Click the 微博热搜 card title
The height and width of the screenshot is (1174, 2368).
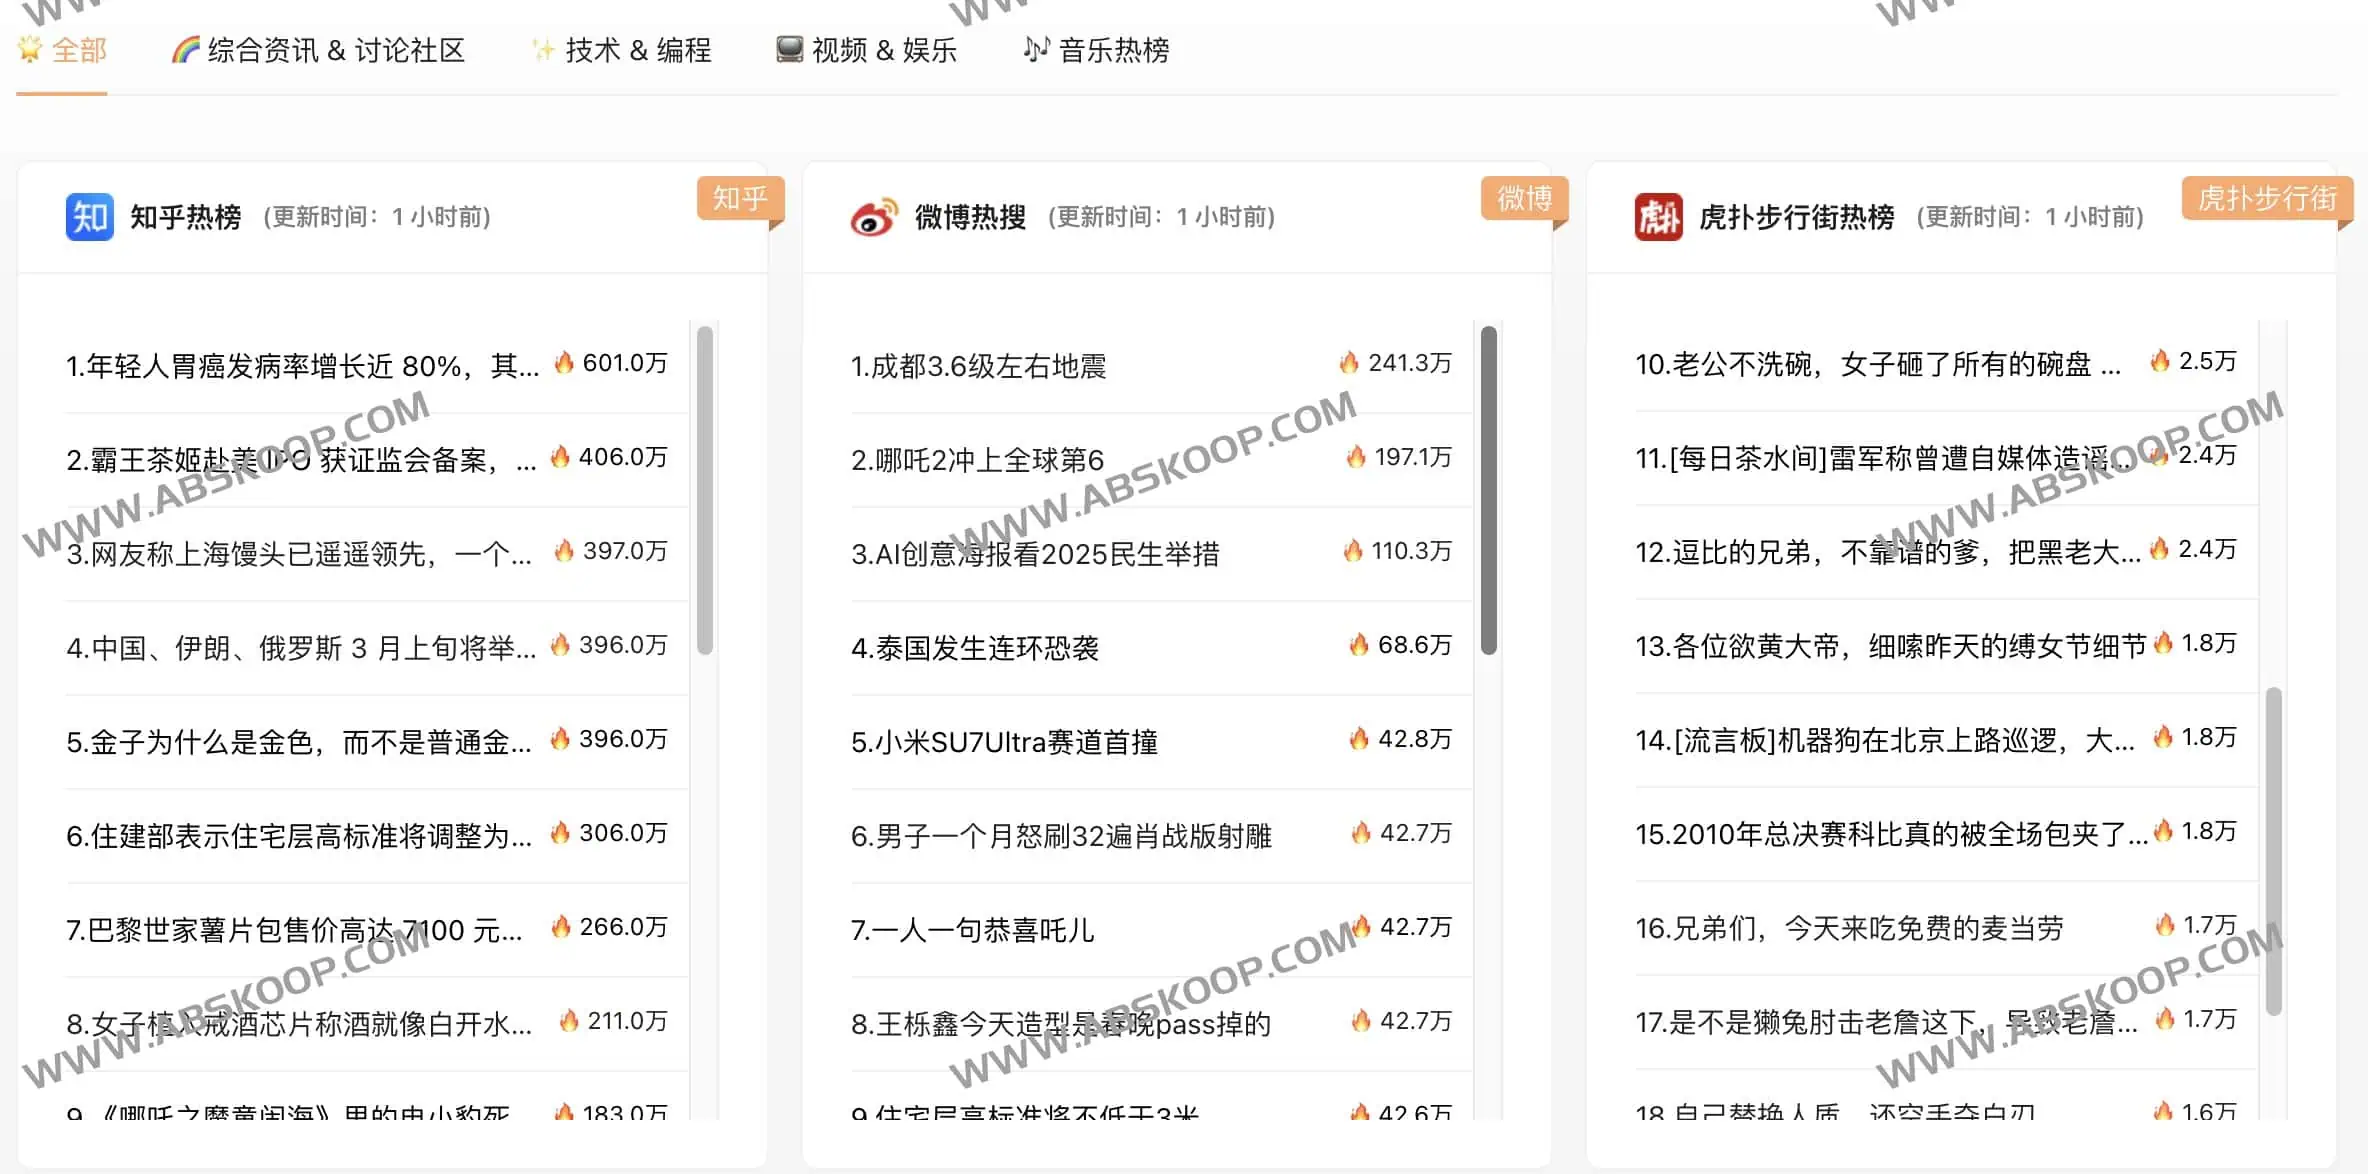(x=969, y=215)
